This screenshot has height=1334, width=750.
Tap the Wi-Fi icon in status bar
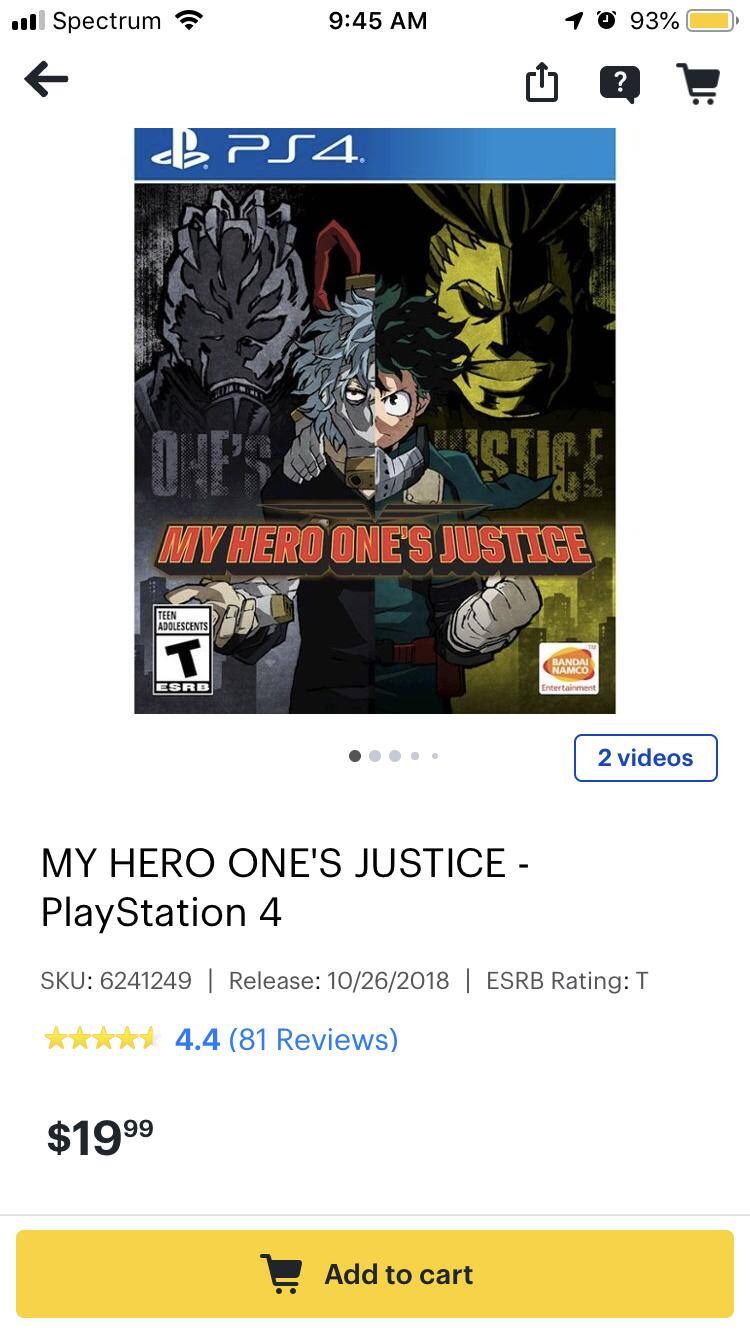[x=188, y=20]
